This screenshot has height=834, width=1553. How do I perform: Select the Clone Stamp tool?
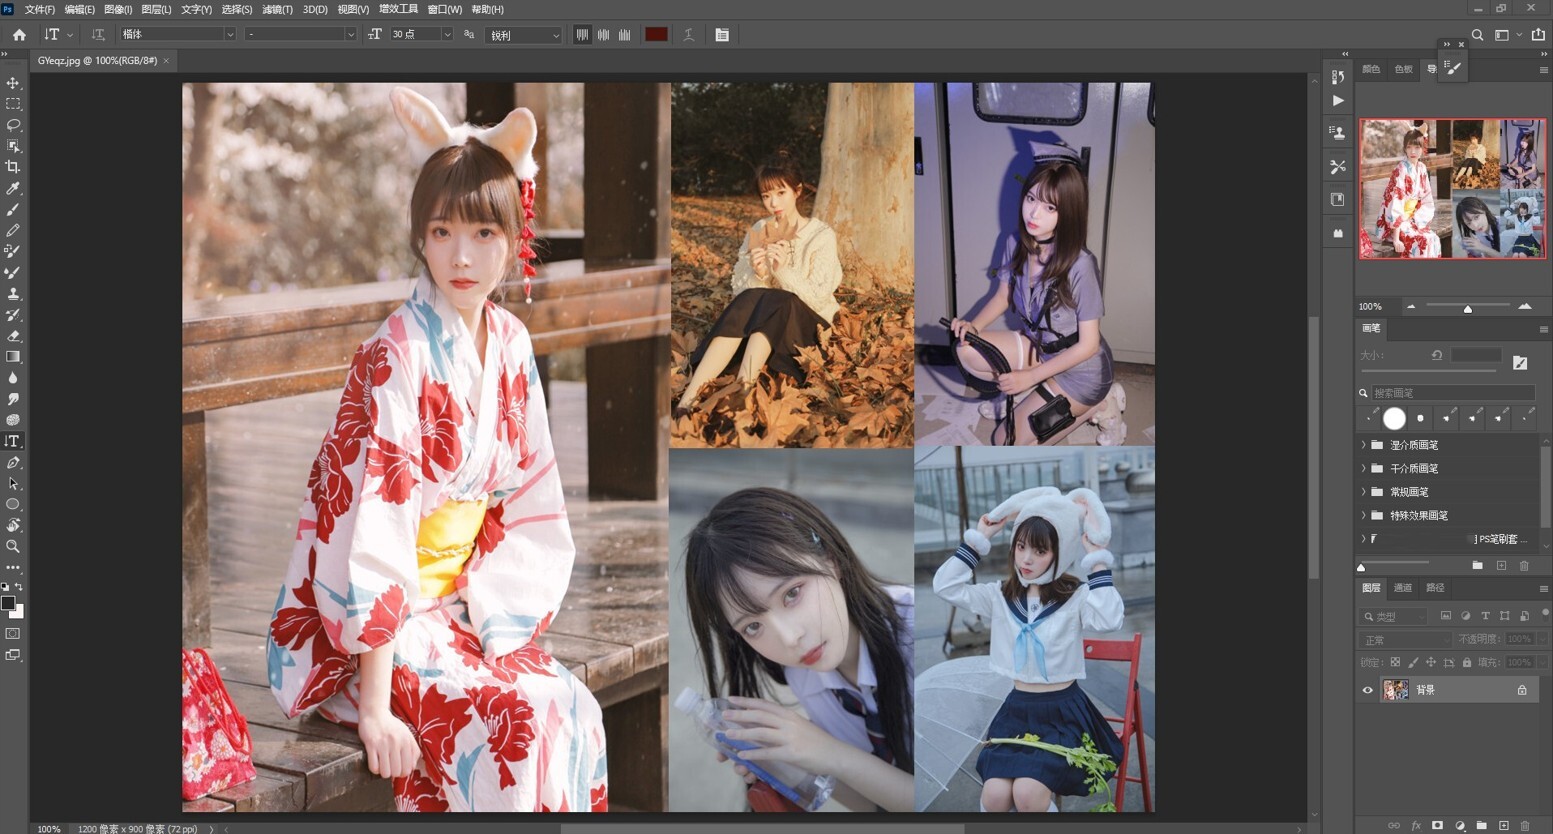click(13, 294)
